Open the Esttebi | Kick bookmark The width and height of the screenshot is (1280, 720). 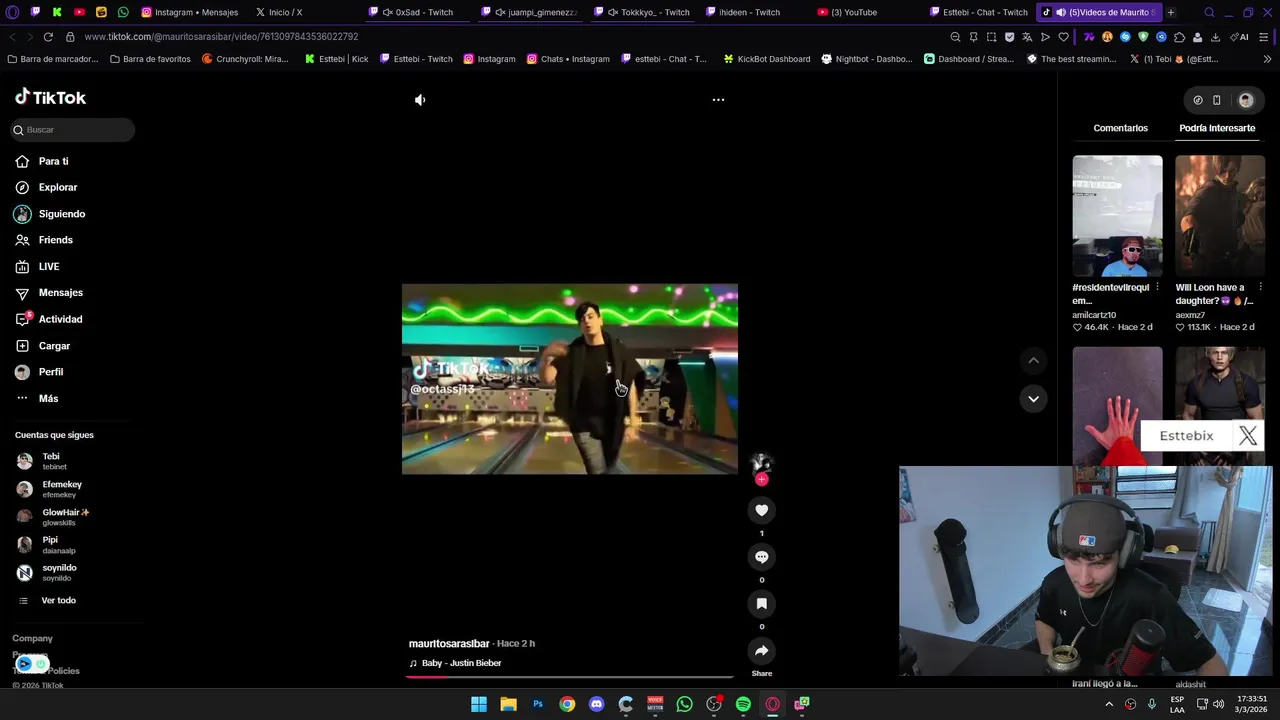(x=336, y=59)
